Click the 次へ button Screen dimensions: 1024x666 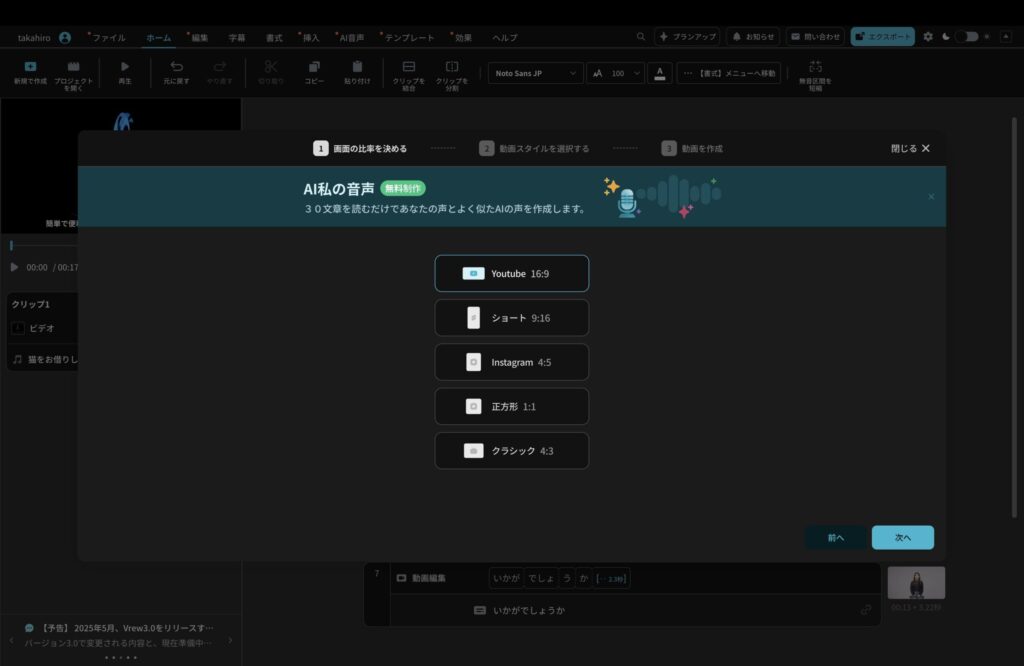(903, 537)
